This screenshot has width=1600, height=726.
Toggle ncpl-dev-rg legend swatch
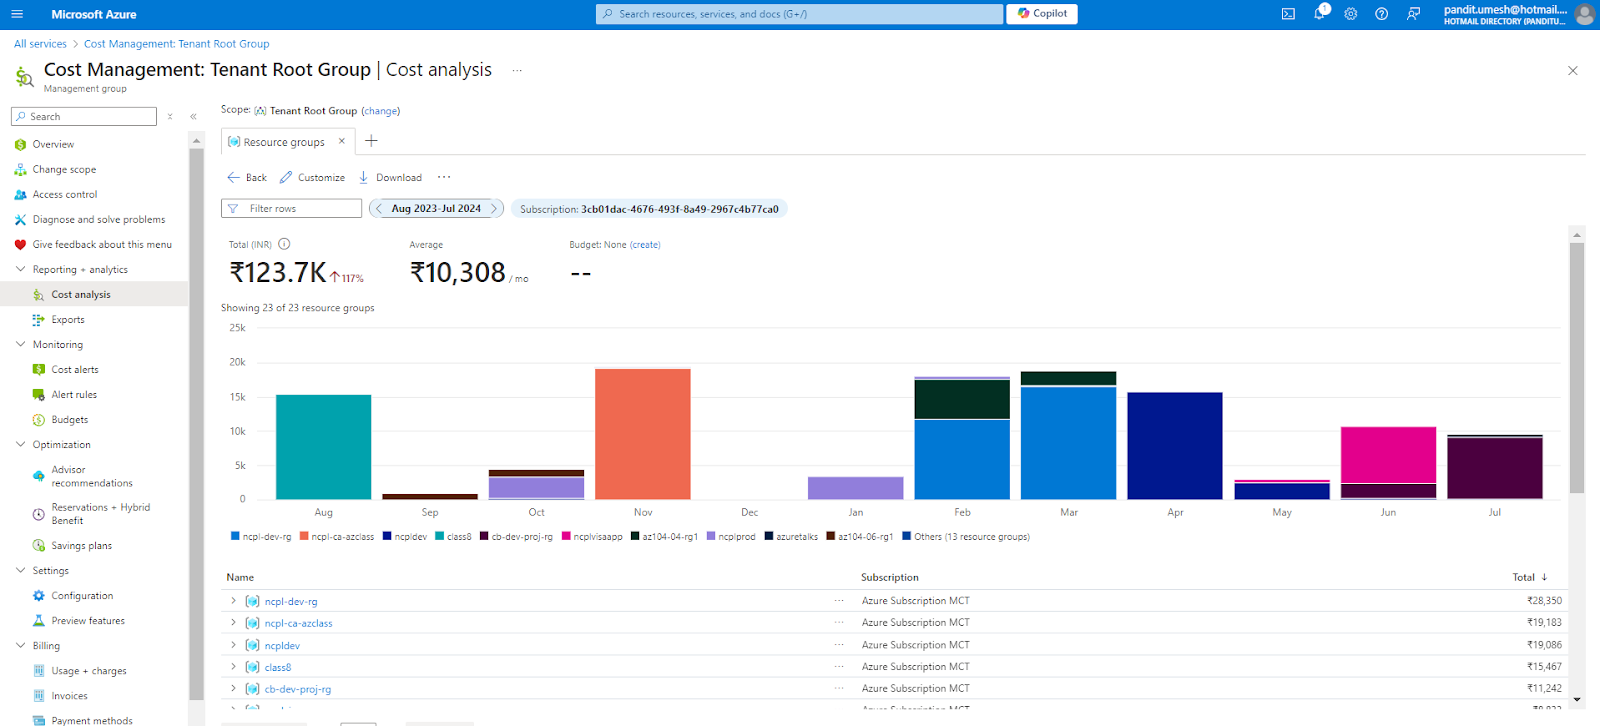click(x=236, y=536)
